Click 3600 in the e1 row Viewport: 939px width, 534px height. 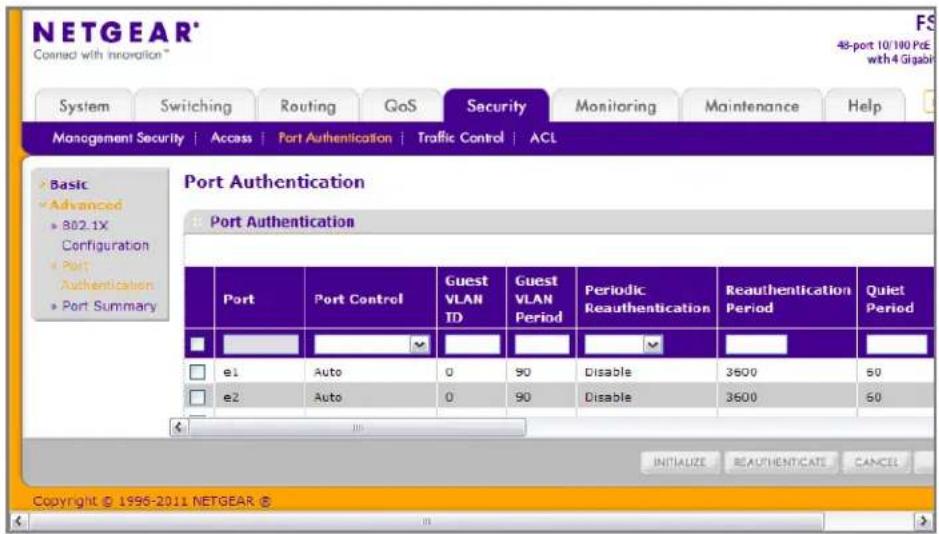[x=741, y=372]
